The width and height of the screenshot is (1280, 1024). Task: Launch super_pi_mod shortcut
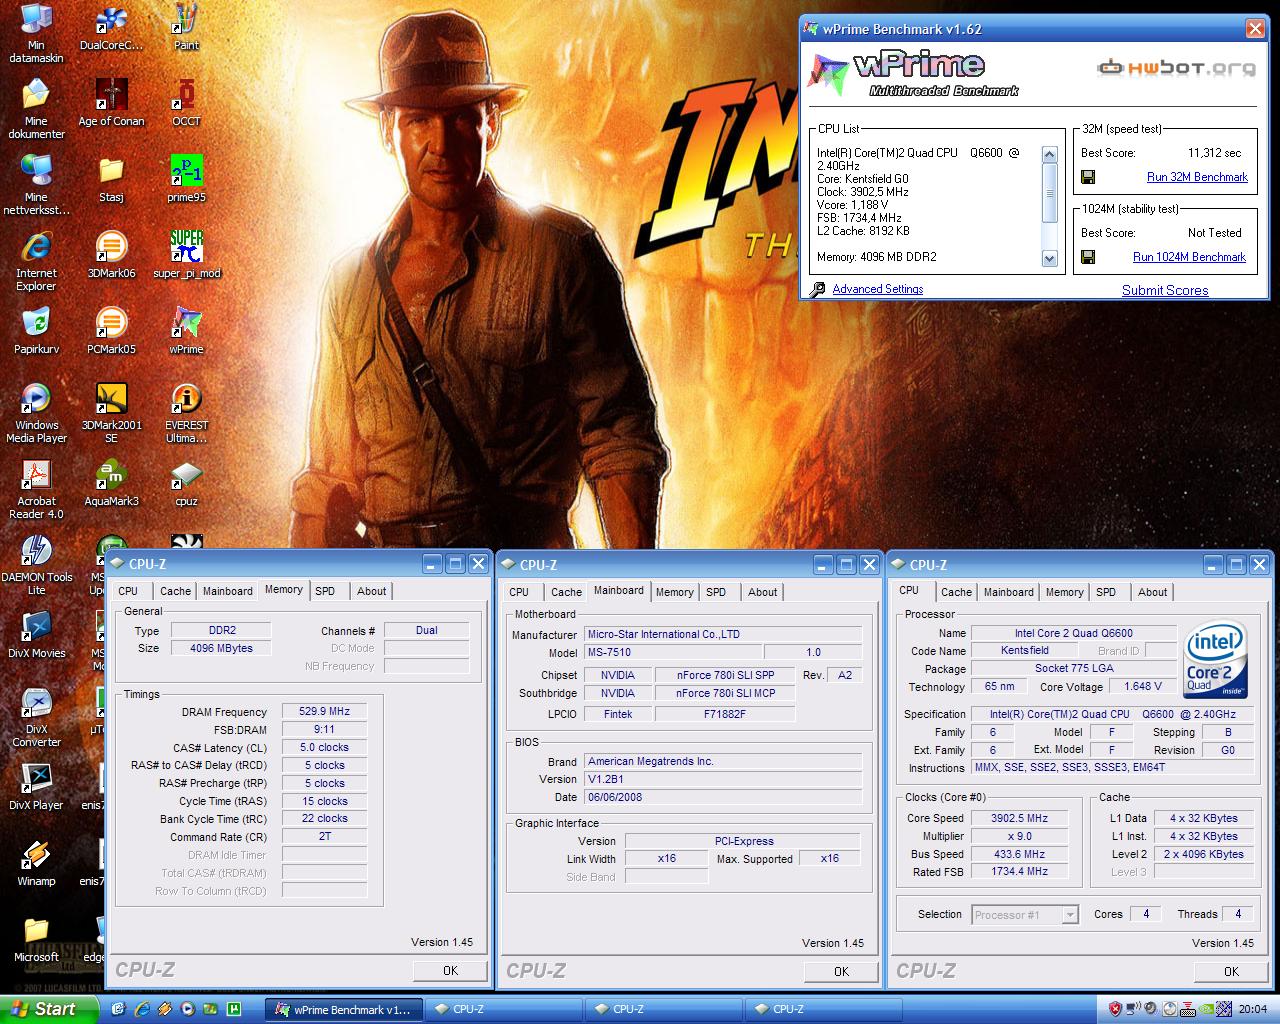click(186, 255)
